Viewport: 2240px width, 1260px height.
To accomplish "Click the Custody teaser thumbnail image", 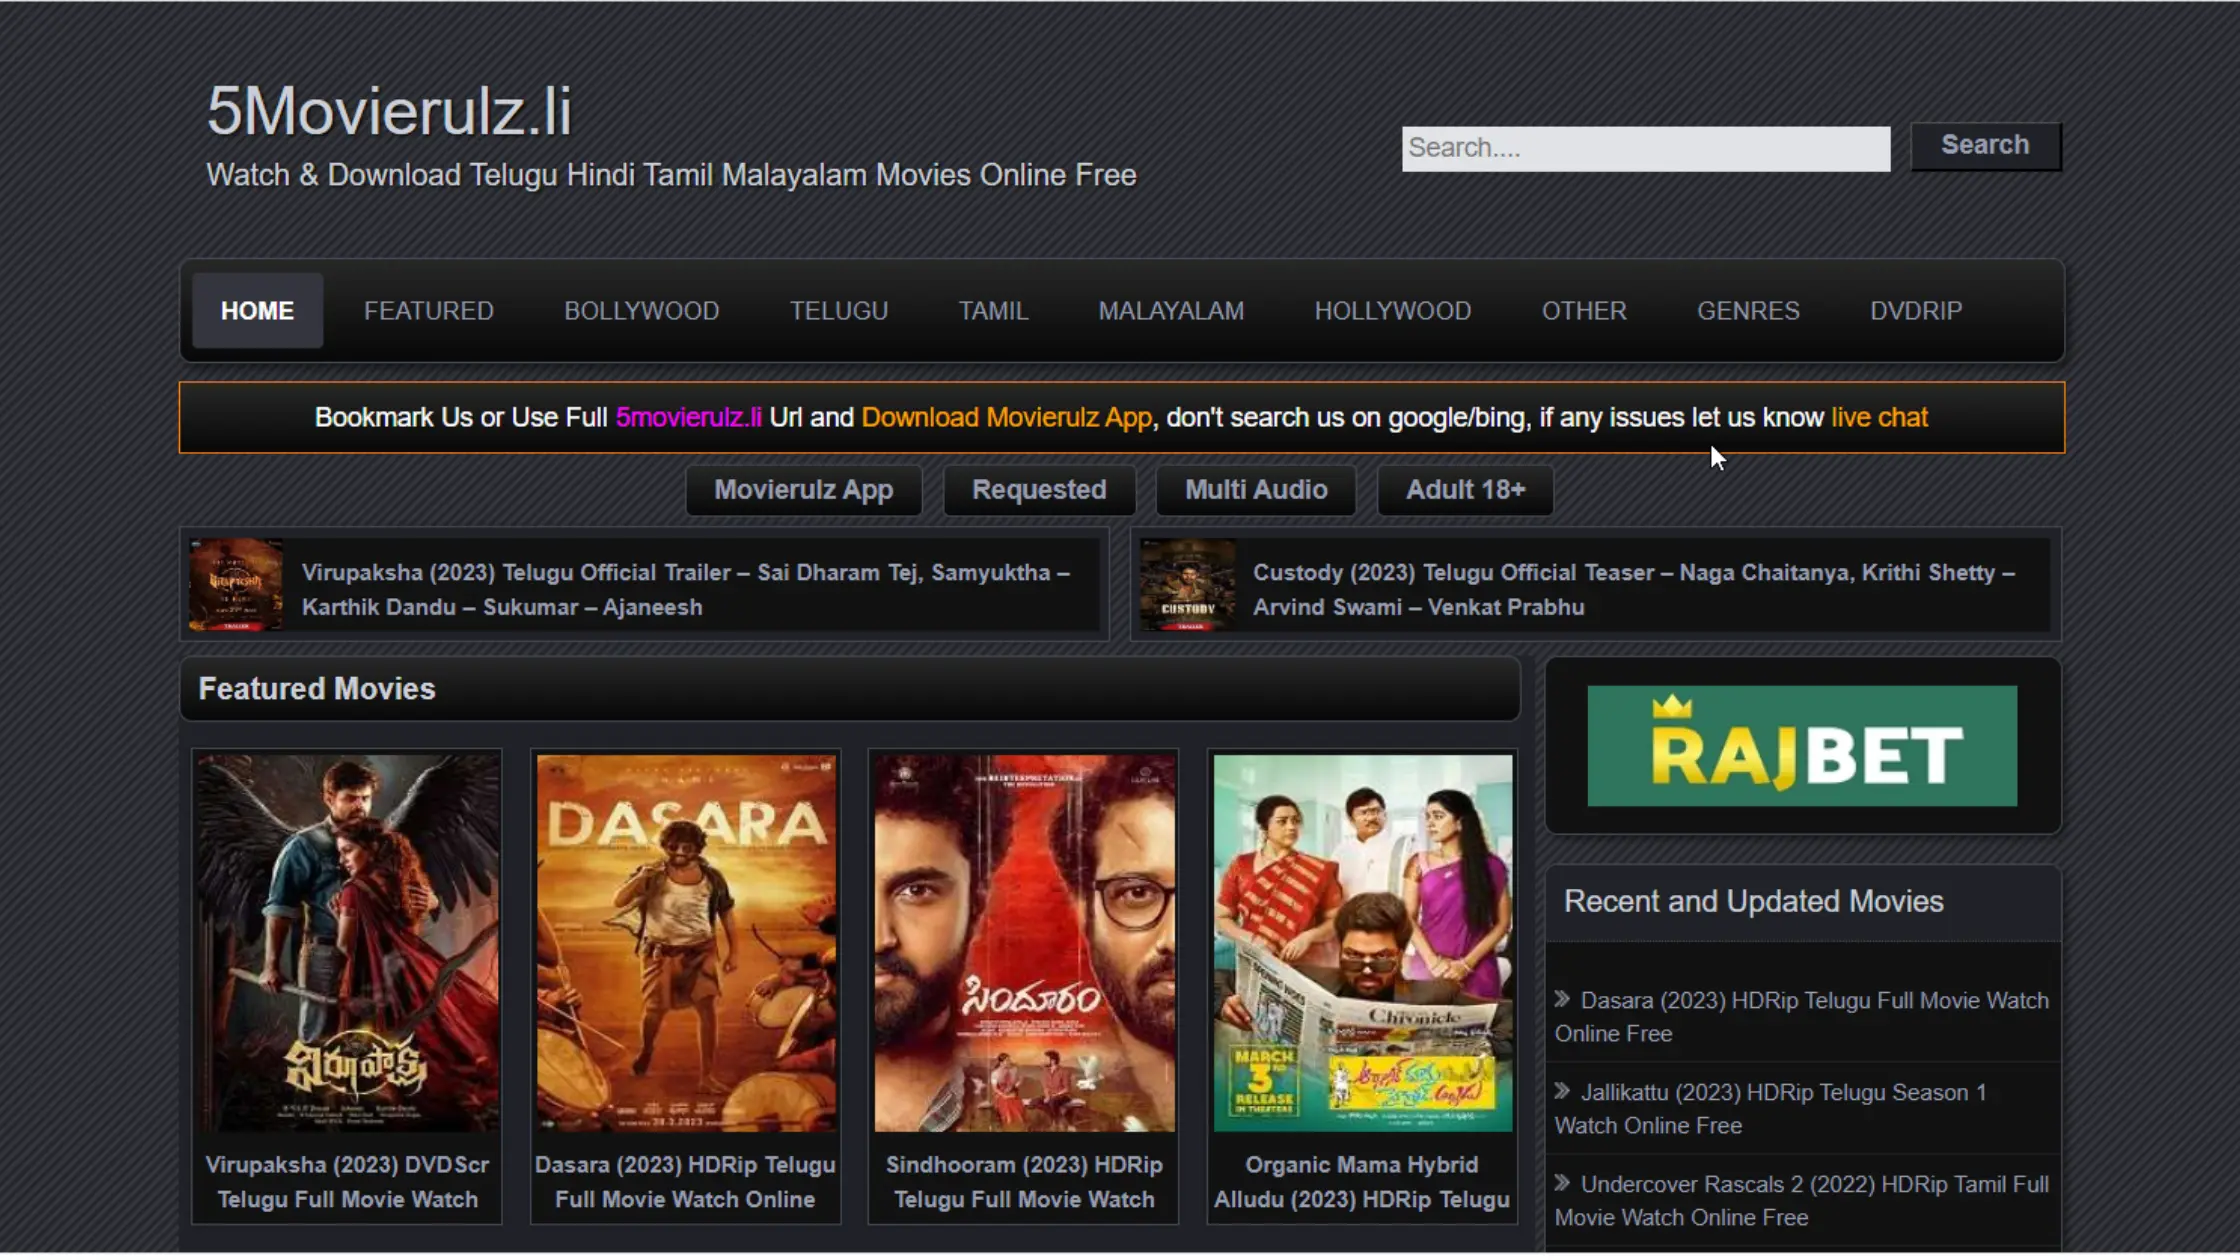I will [1188, 585].
